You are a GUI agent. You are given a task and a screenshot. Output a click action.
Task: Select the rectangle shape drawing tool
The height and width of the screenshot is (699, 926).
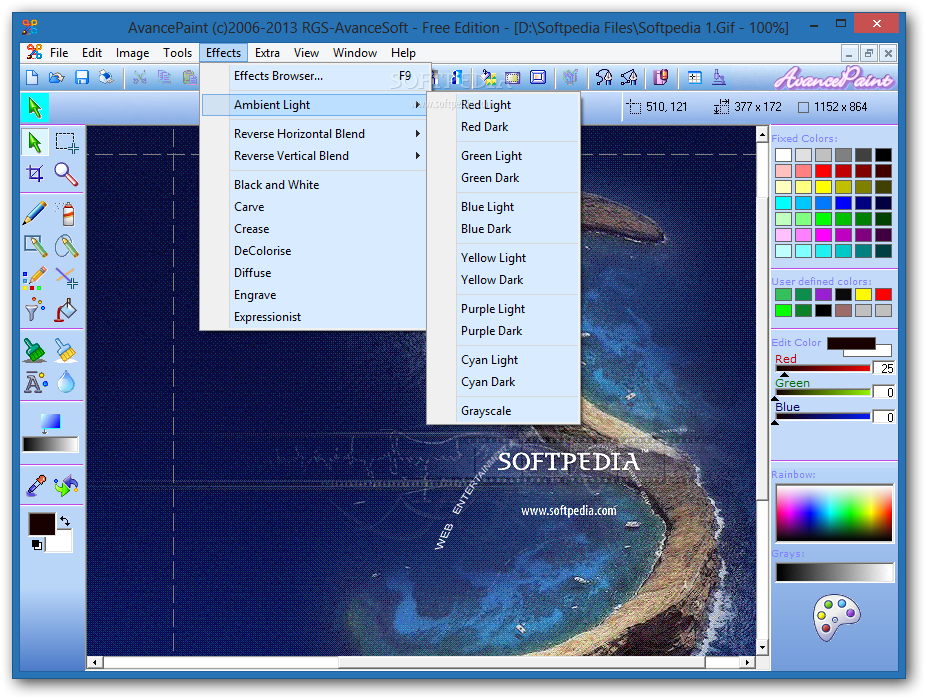pos(35,246)
